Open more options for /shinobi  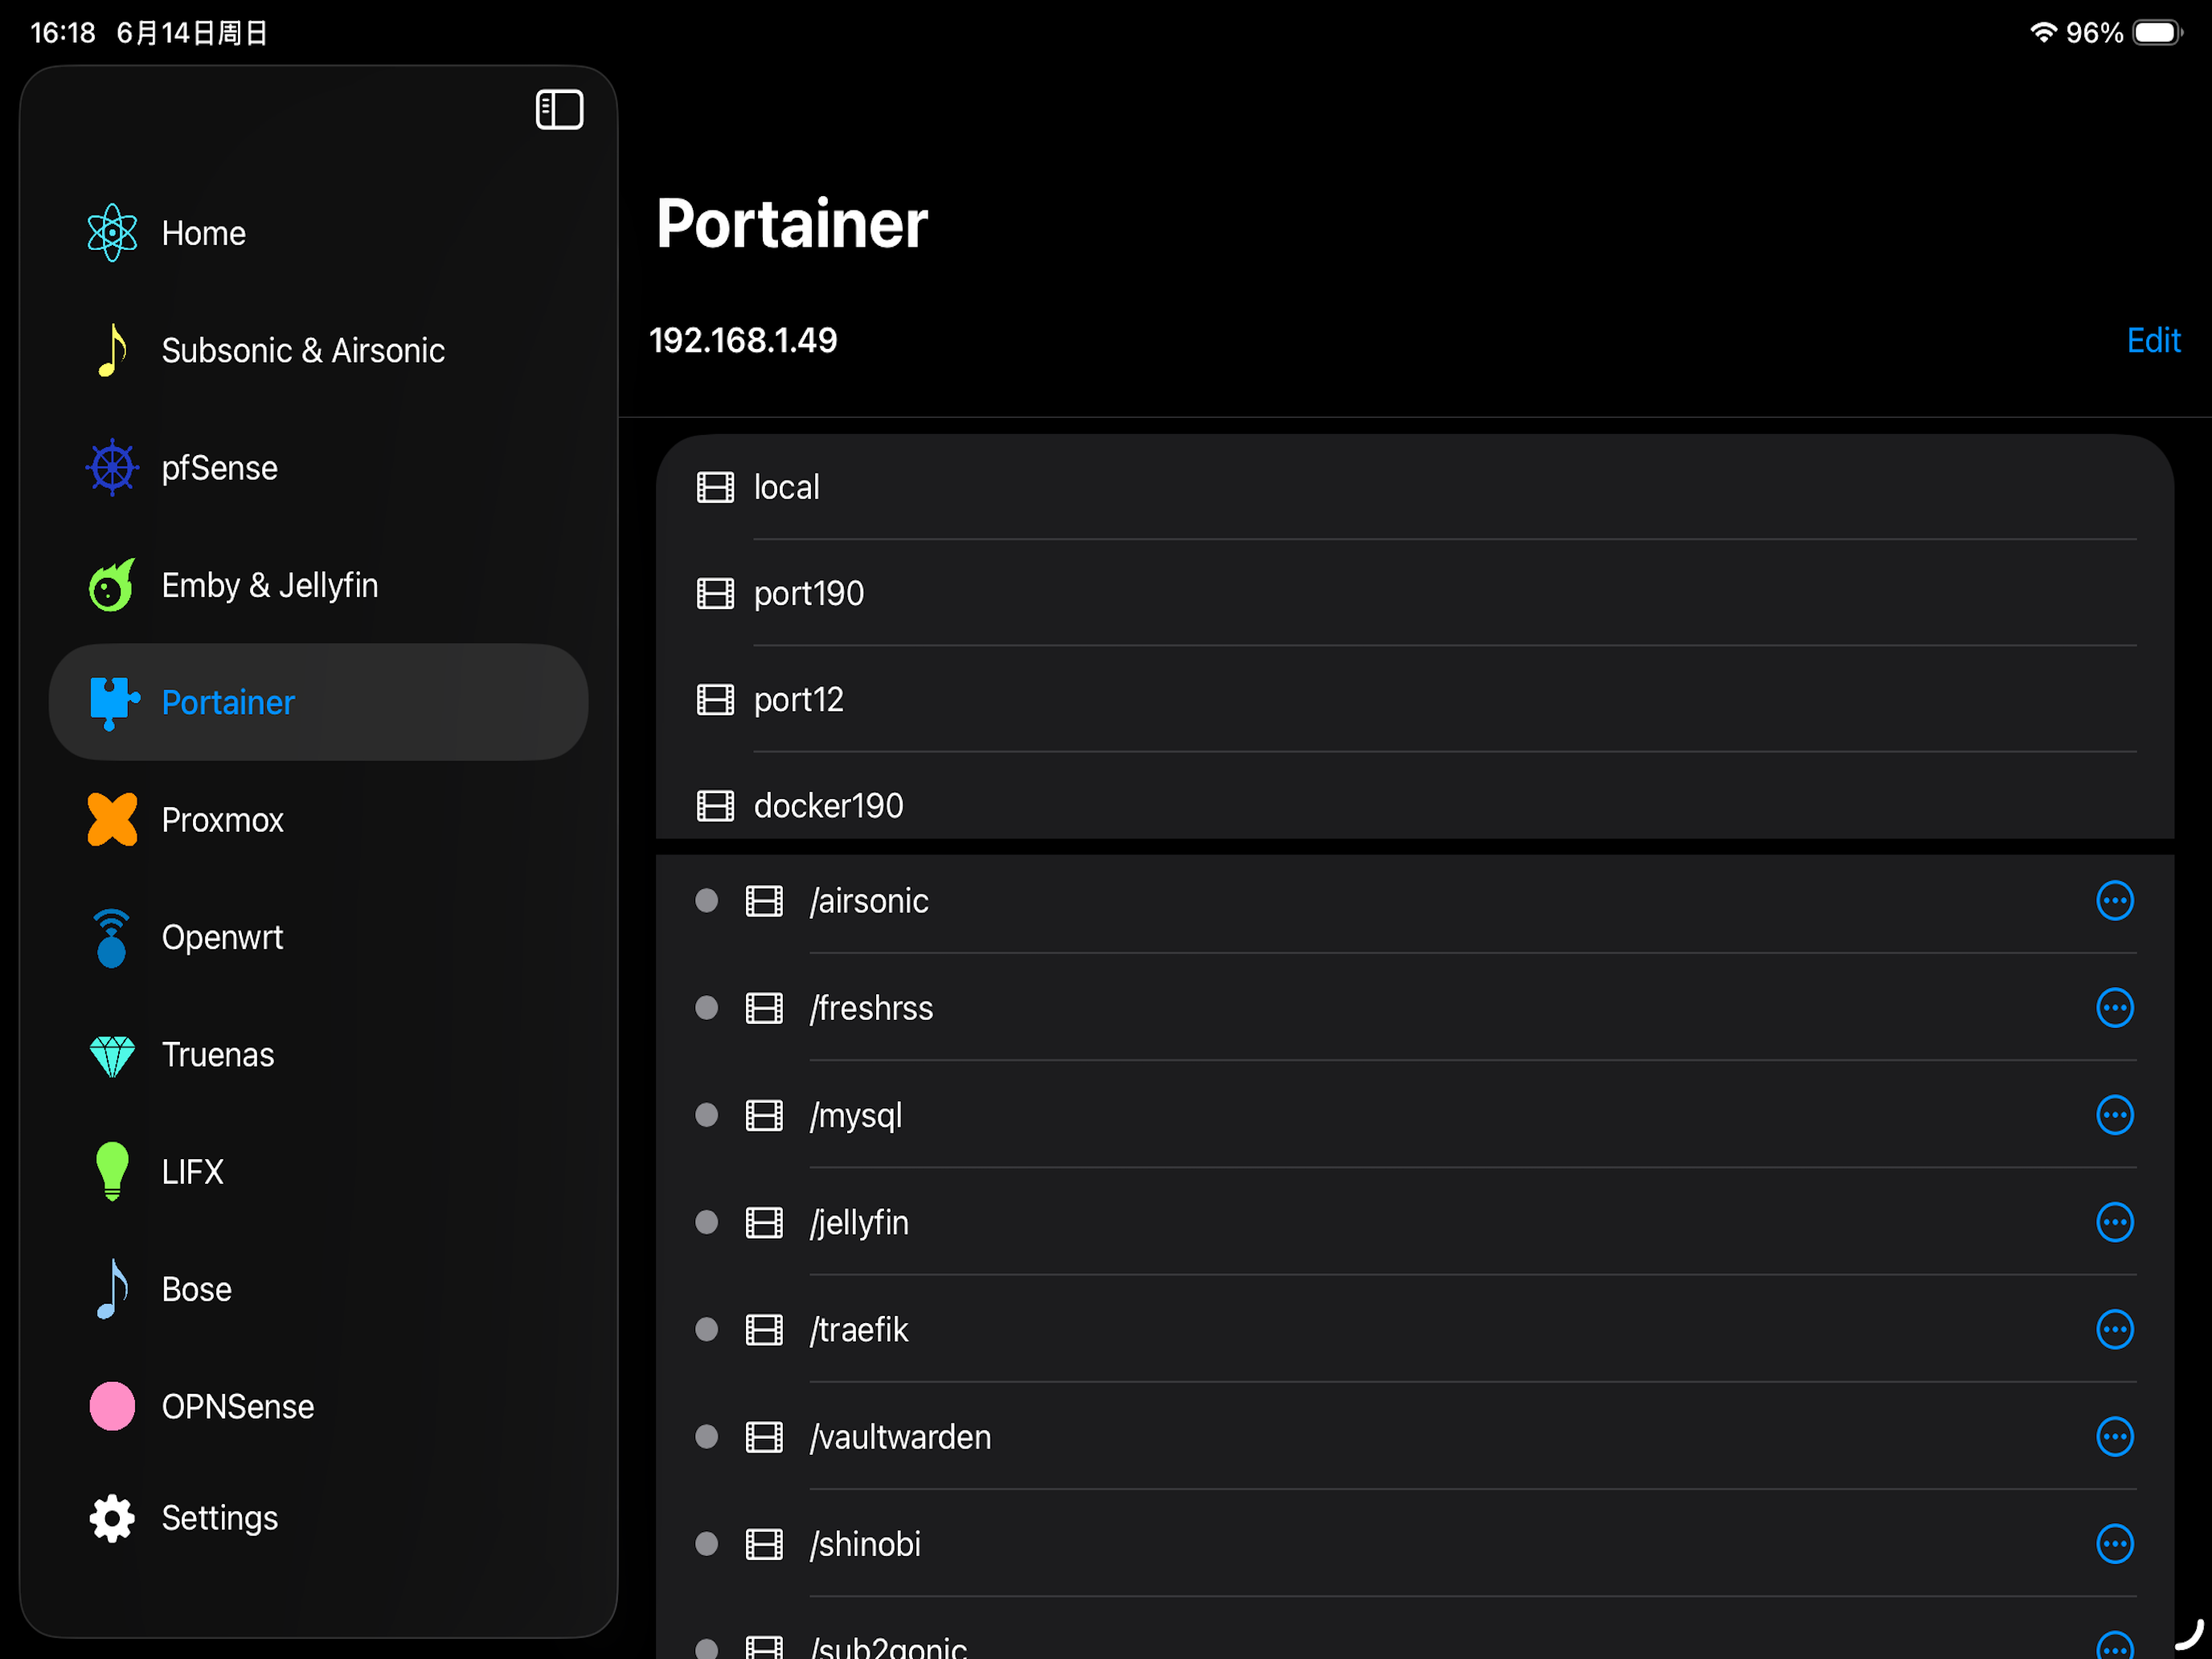[2114, 1544]
